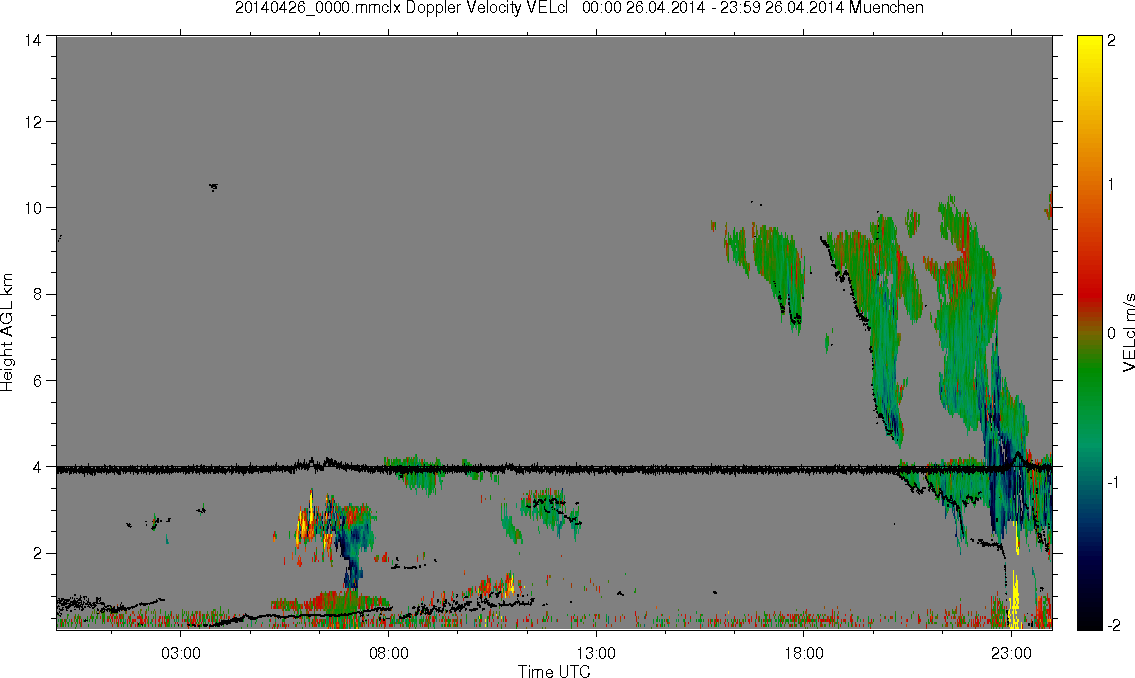The image size is (1135, 678).
Task: Click the 23:00 time tick label
Action: (x=1011, y=653)
